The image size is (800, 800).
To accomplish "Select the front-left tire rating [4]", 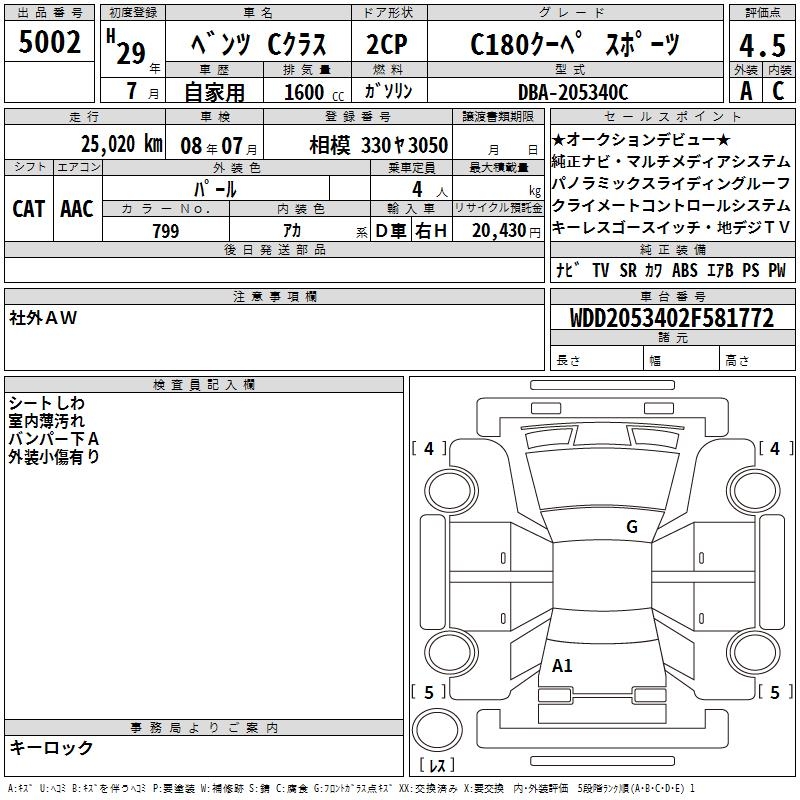I will pos(429,449).
